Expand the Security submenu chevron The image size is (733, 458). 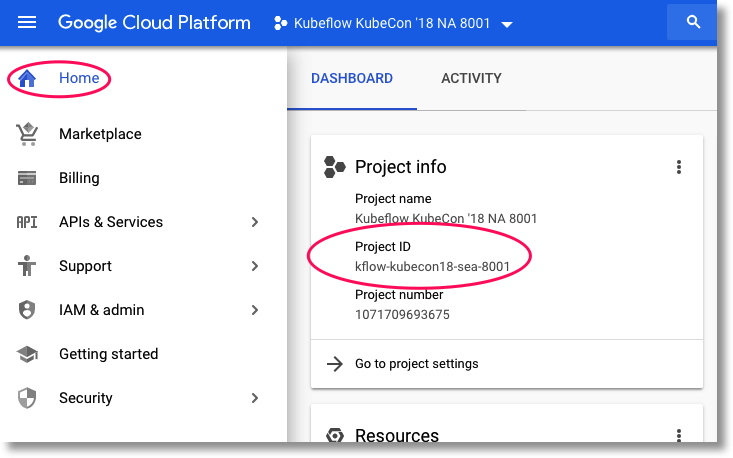[255, 398]
